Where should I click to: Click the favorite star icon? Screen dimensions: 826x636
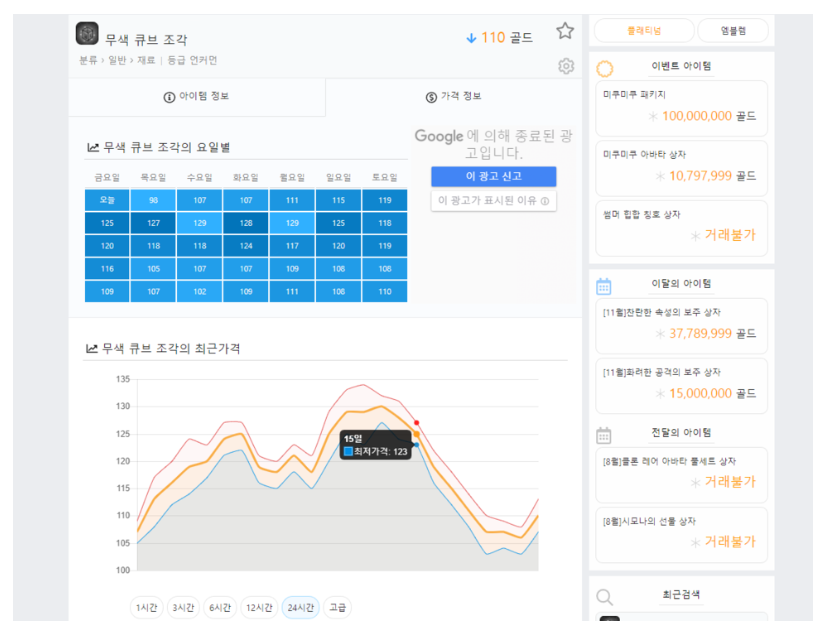(x=565, y=31)
